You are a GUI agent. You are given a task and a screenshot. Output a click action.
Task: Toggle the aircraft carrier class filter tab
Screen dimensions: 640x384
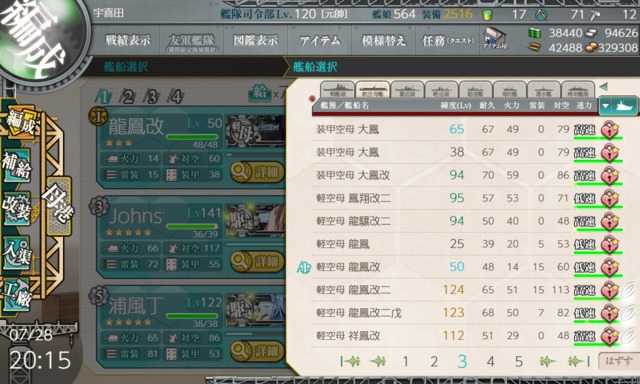coord(372,89)
